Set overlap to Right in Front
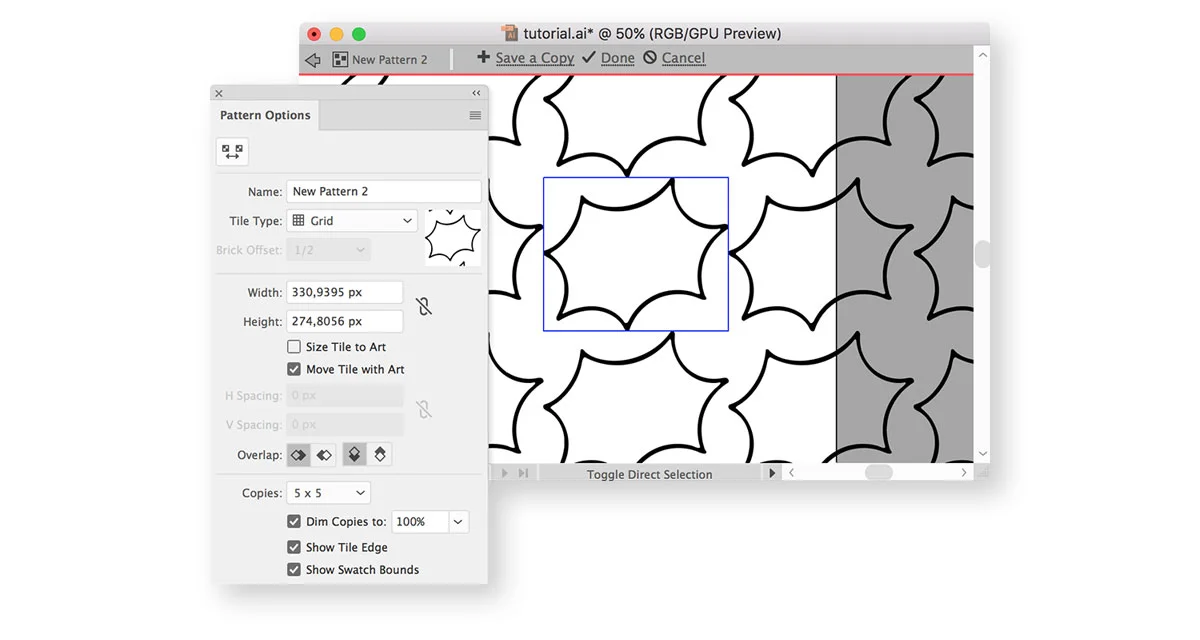This screenshot has width=1200, height=640. click(323, 454)
